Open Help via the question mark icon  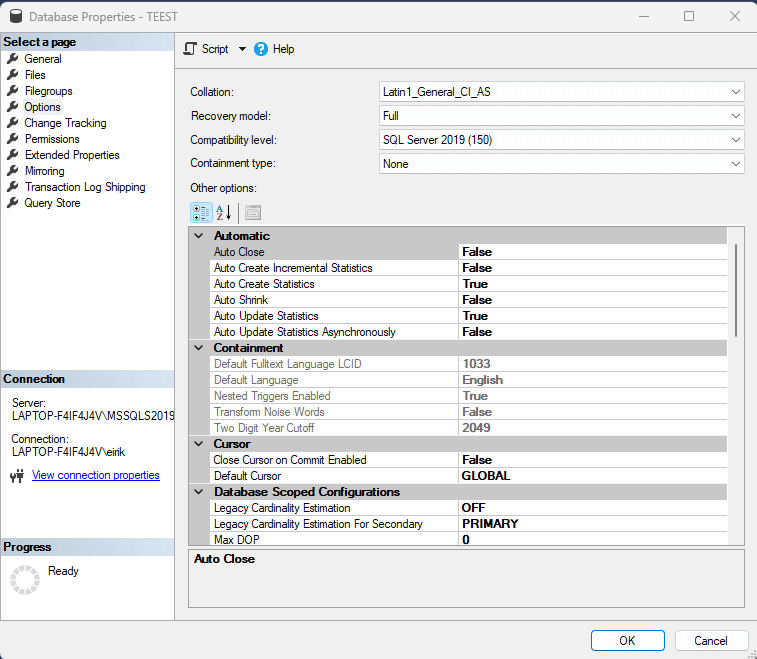pos(261,49)
